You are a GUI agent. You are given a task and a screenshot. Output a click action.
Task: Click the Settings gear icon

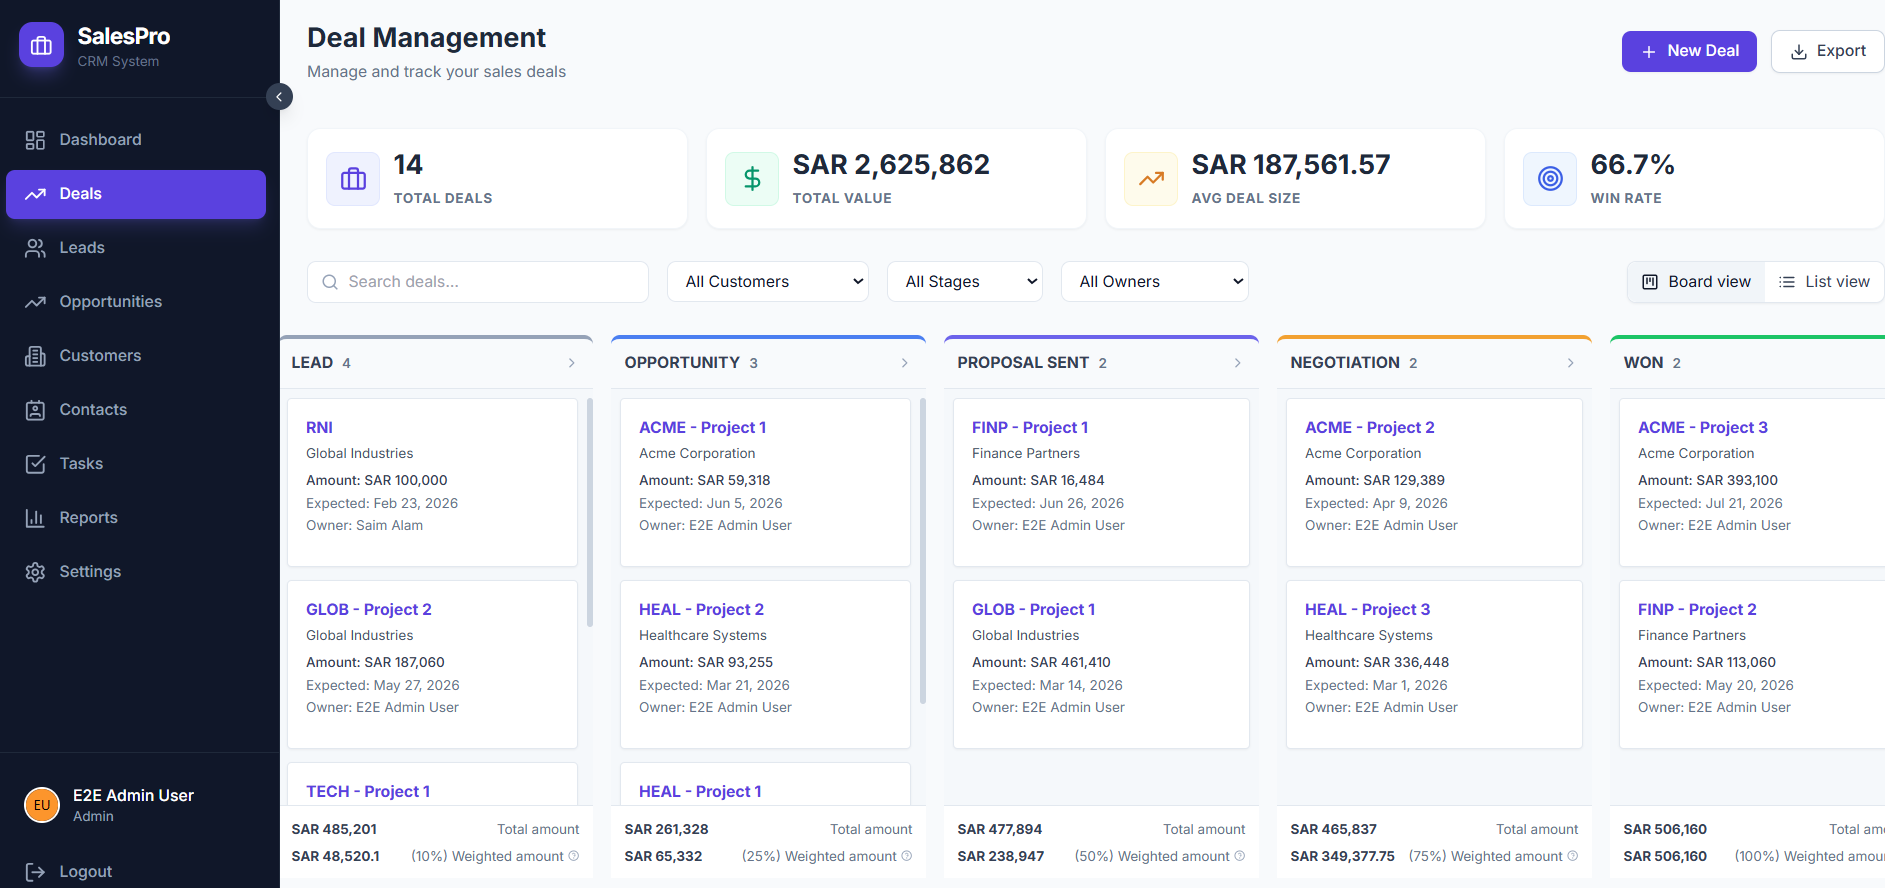tap(35, 572)
